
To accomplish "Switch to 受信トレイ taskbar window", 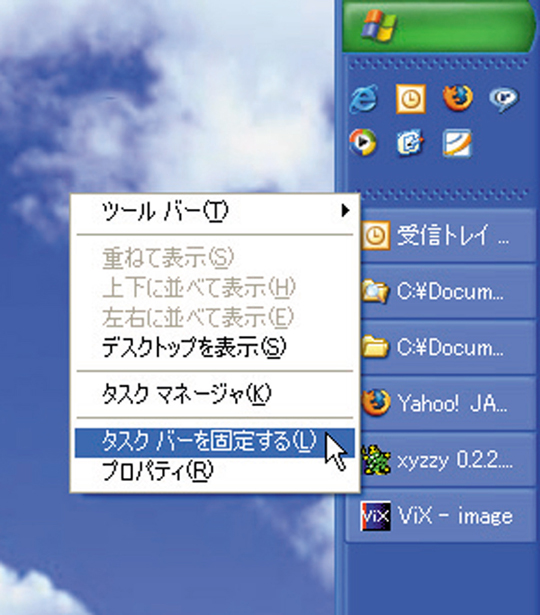I will [x=441, y=236].
